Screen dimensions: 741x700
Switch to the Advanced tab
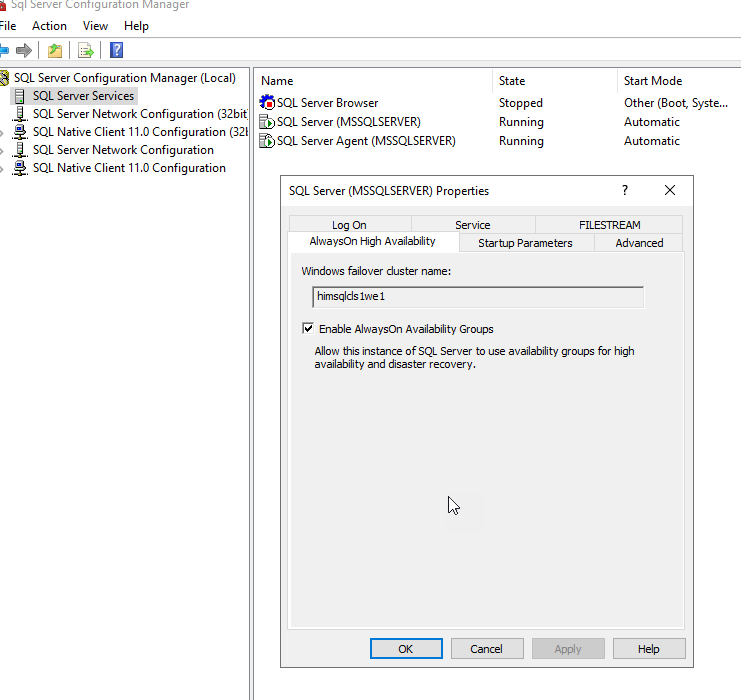pyautogui.click(x=639, y=243)
